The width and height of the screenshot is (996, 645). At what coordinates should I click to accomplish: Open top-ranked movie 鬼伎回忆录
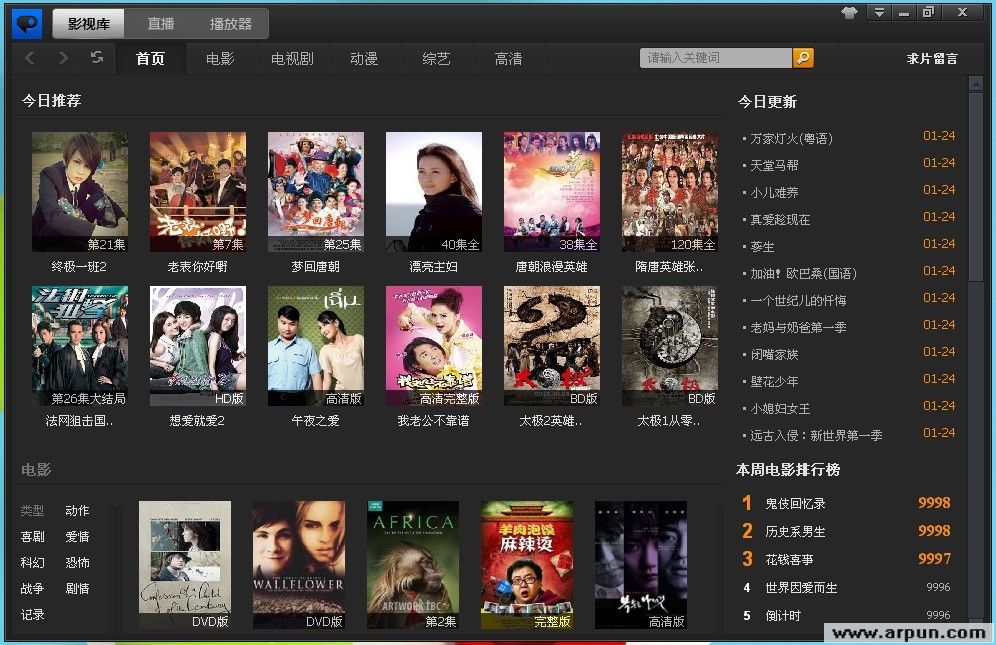coord(795,503)
